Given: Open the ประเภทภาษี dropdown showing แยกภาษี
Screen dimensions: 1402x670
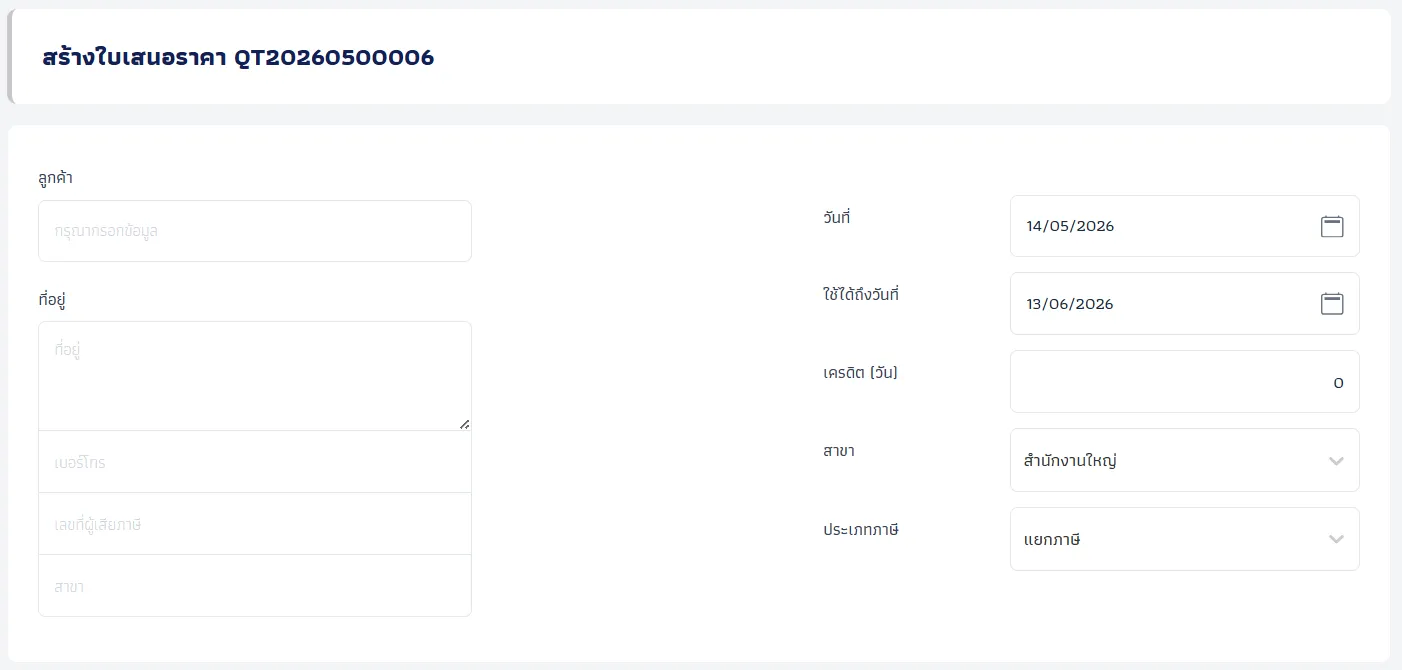Looking at the screenshot, I should tap(1185, 539).
